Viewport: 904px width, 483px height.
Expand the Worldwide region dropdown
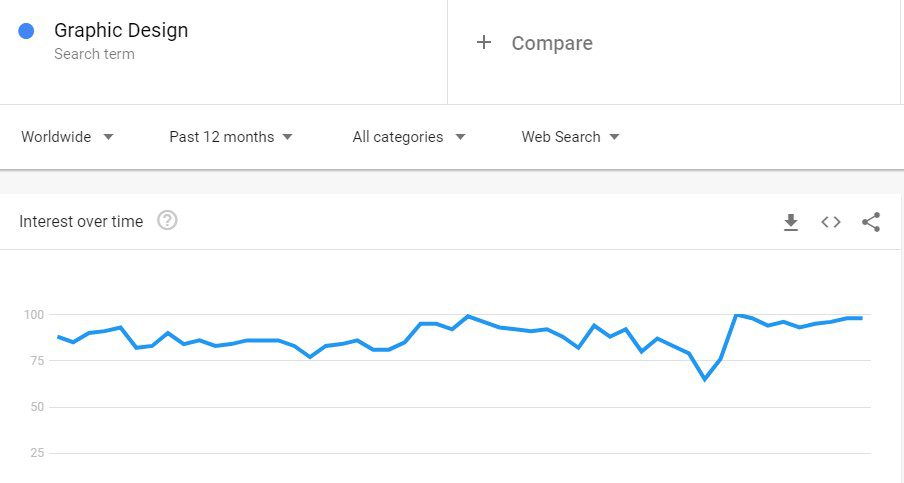tap(67, 137)
